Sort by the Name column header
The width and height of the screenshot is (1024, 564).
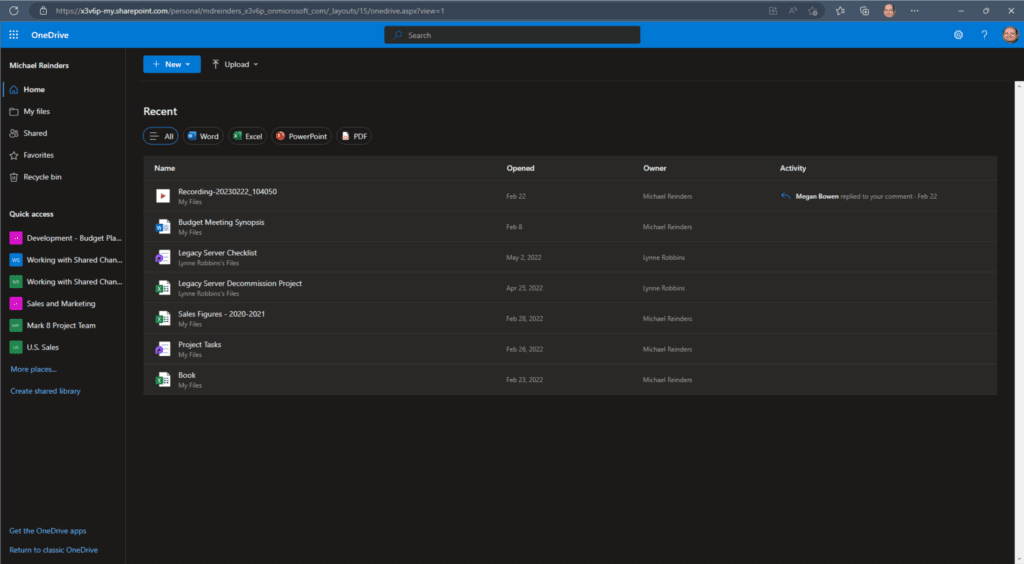(x=165, y=168)
